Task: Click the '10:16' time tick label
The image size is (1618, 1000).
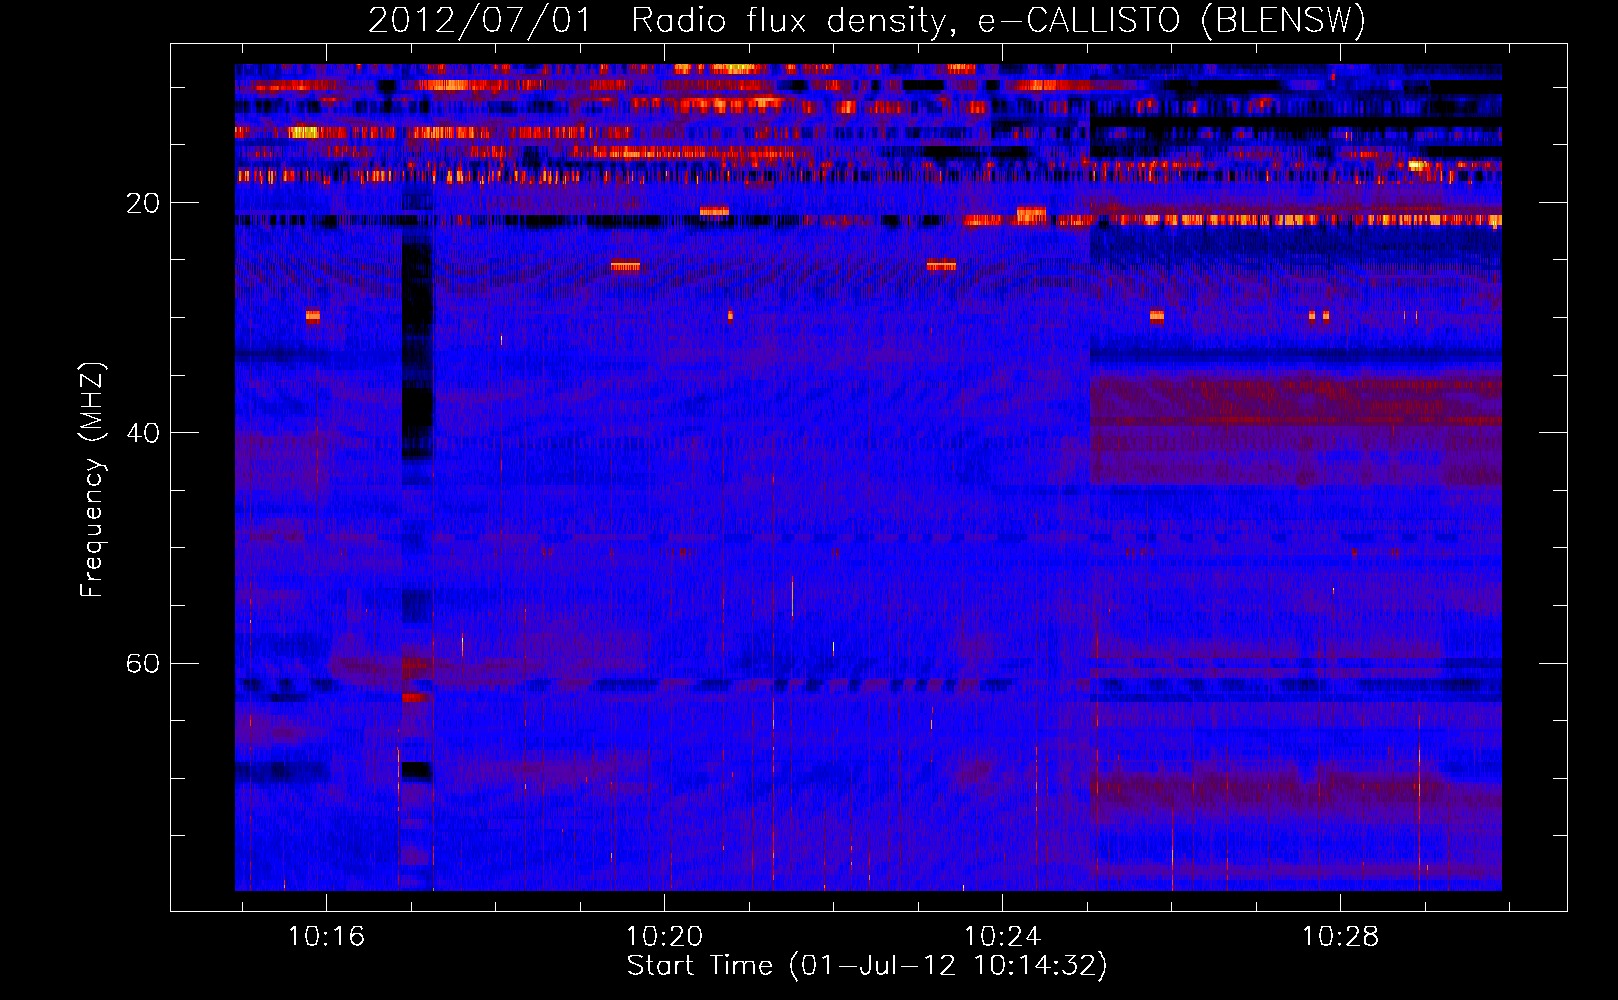Action: coord(326,937)
